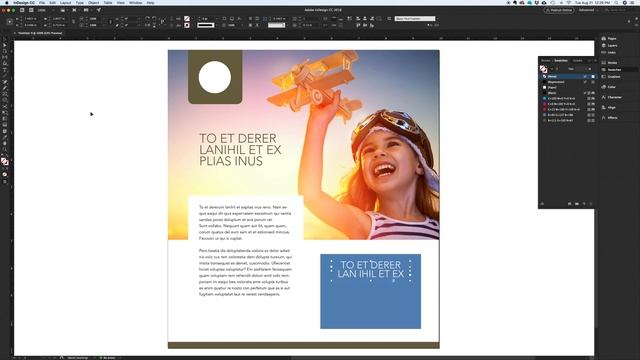Click the macOS menu bar date and time
This screenshot has height=360, width=640.
[x=592, y=2]
